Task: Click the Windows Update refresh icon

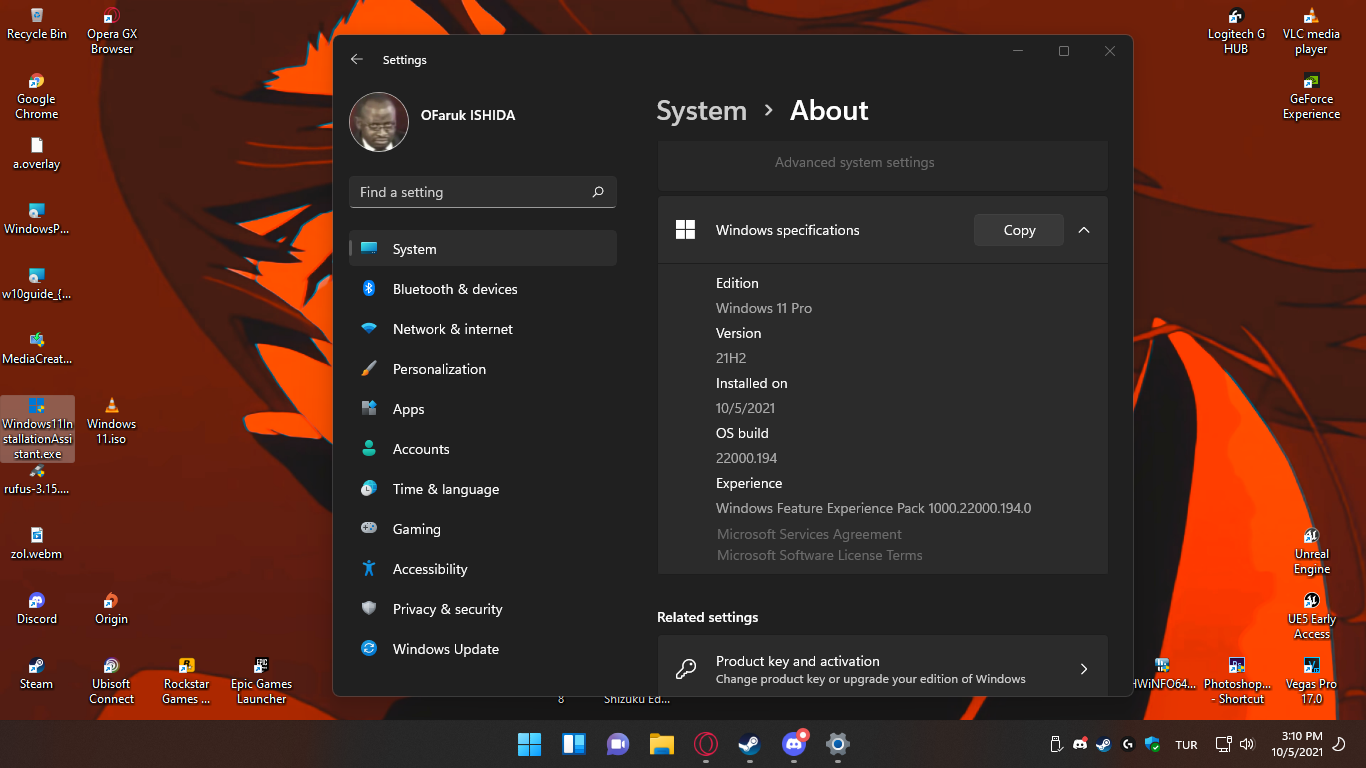Action: [x=369, y=649]
